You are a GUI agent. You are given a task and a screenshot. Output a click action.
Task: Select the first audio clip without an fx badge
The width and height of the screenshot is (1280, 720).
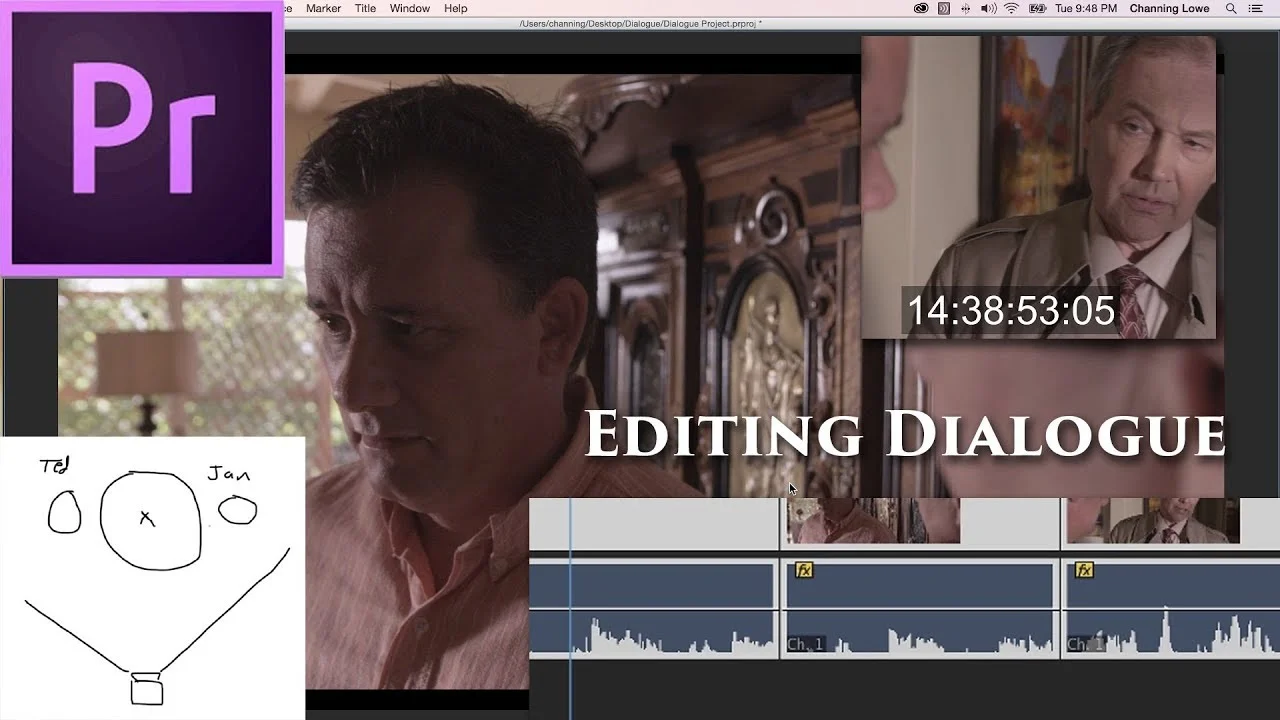click(653, 609)
